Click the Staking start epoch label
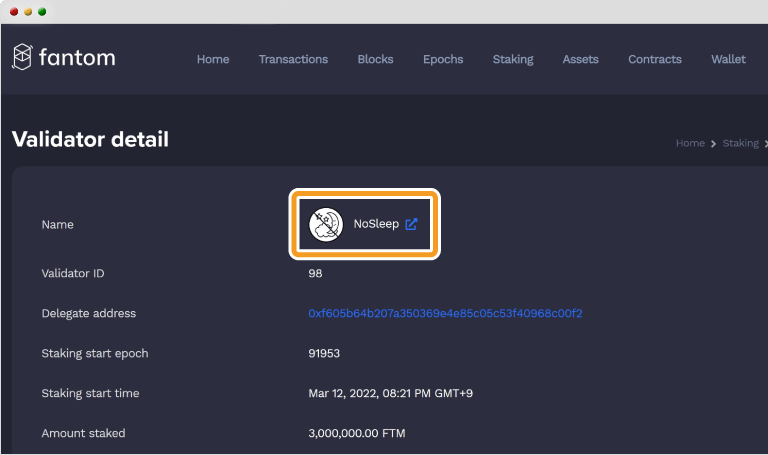This screenshot has width=768, height=455. tap(95, 354)
